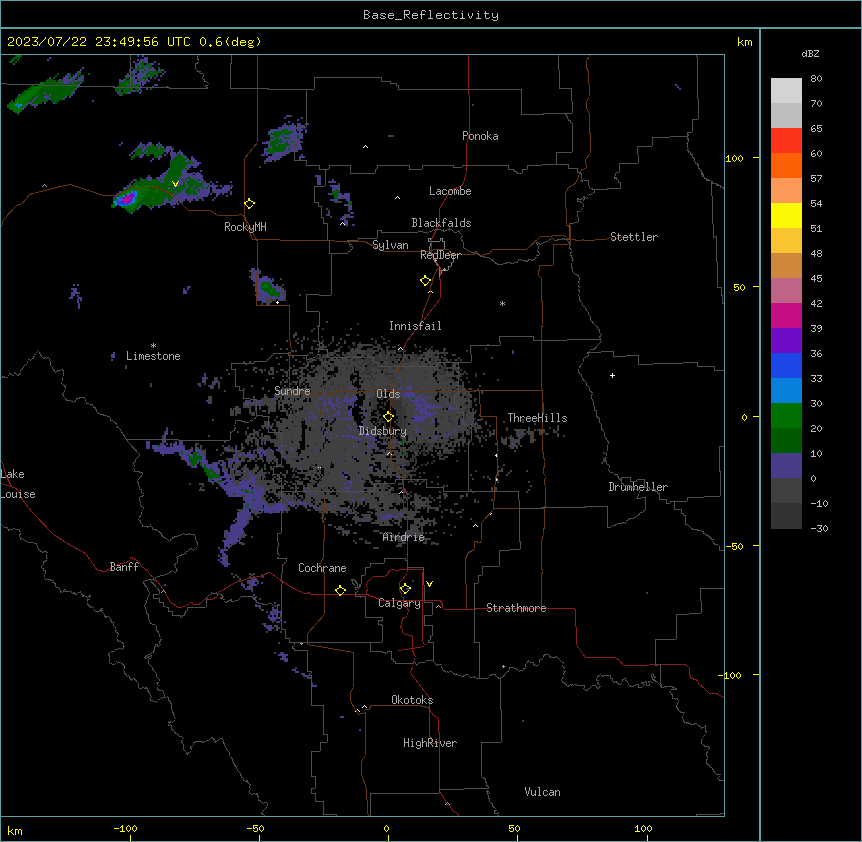Click the Banff town label
This screenshot has height=842, width=862.
(124, 567)
